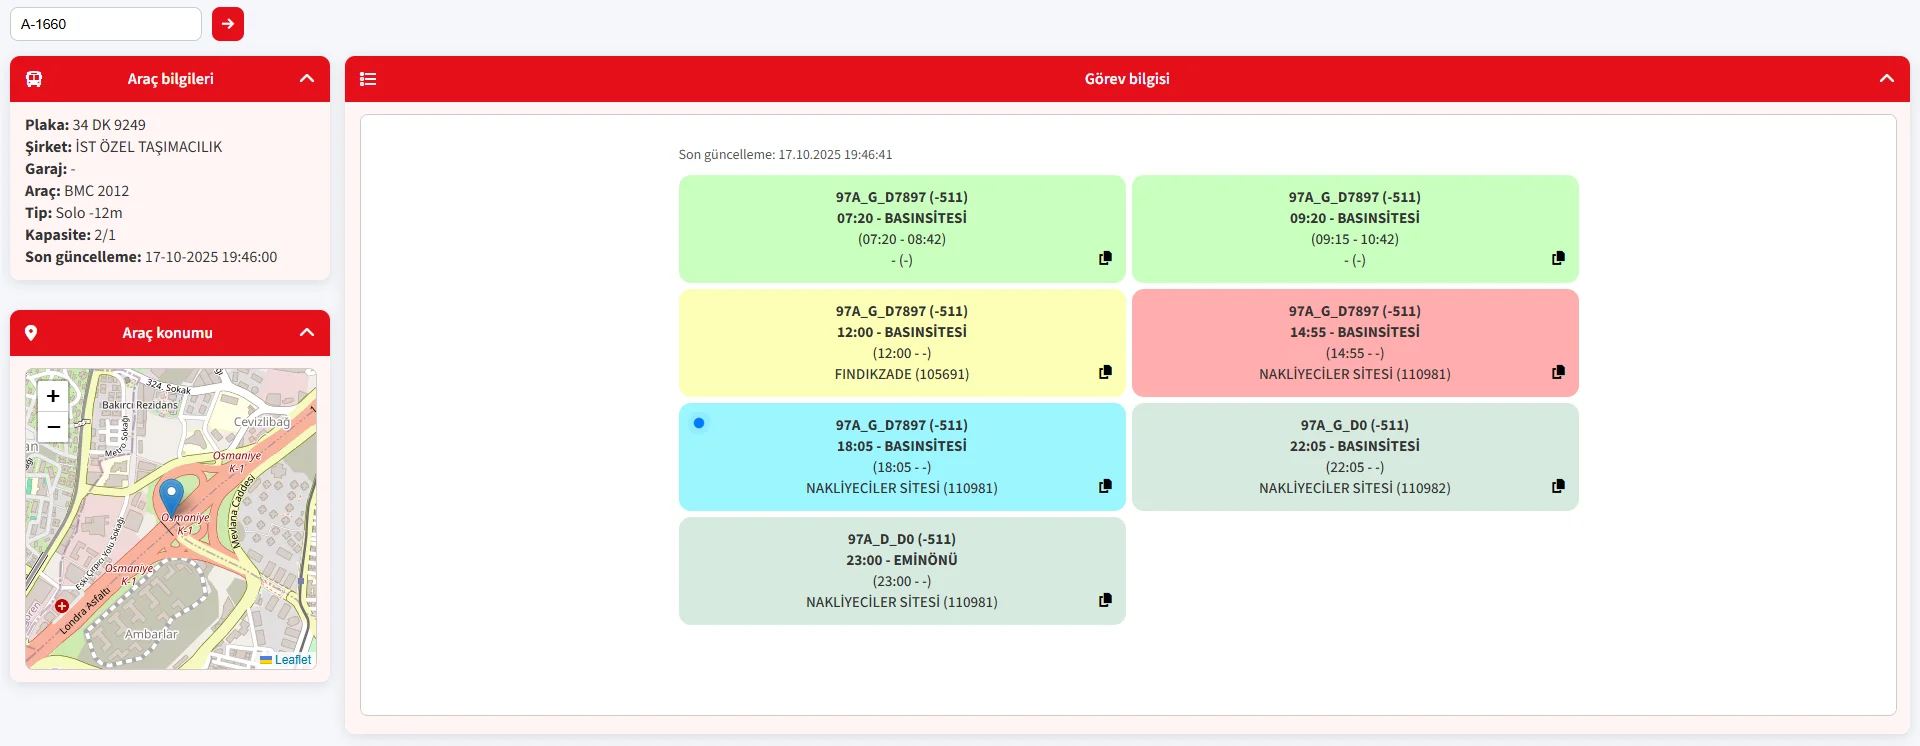Copy the 09:20 BASINSİTESİ task
1920x746 pixels.
1558,258
